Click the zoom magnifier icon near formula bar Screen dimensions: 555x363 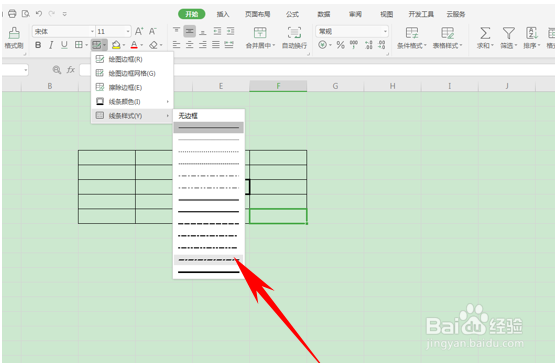57,70
